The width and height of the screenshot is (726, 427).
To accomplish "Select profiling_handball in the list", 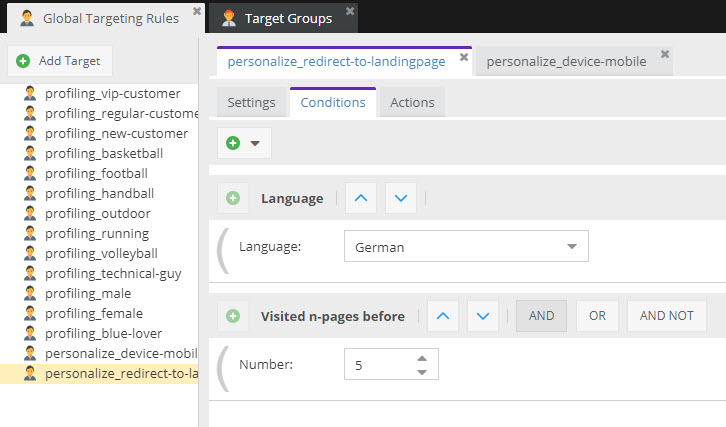I will [99, 193].
